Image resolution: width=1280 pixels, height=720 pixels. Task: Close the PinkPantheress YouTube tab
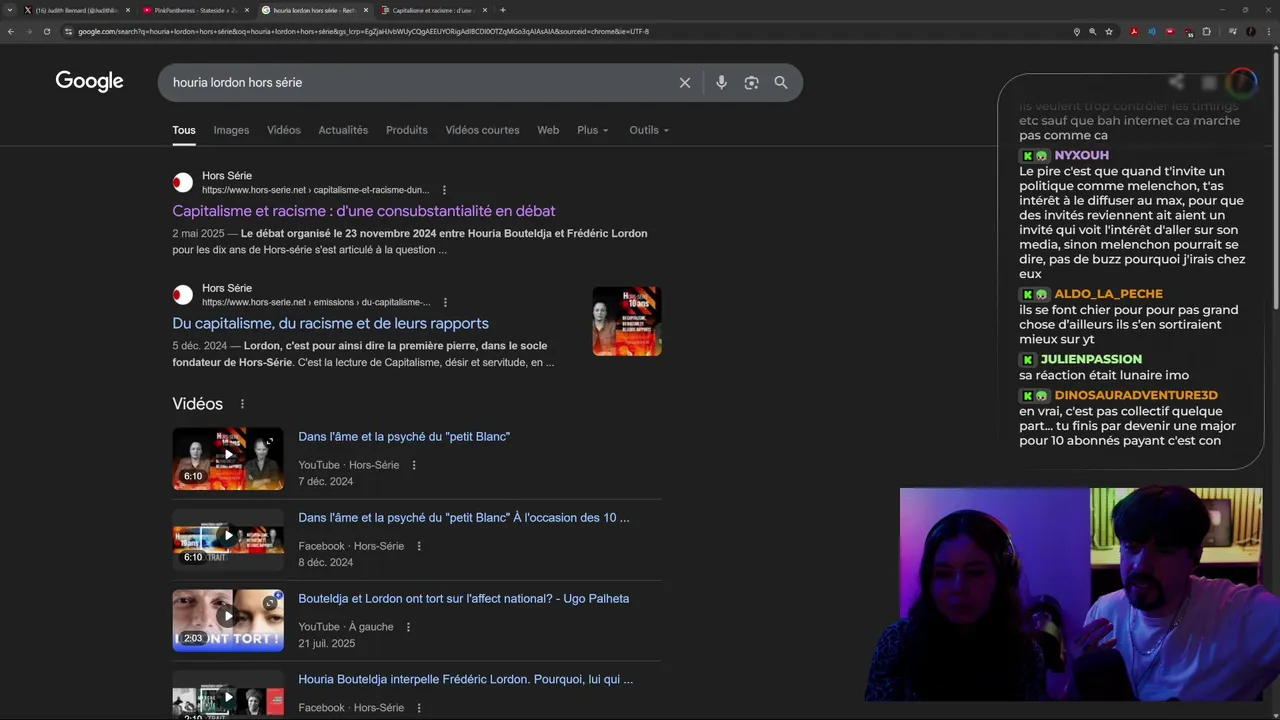(x=247, y=10)
